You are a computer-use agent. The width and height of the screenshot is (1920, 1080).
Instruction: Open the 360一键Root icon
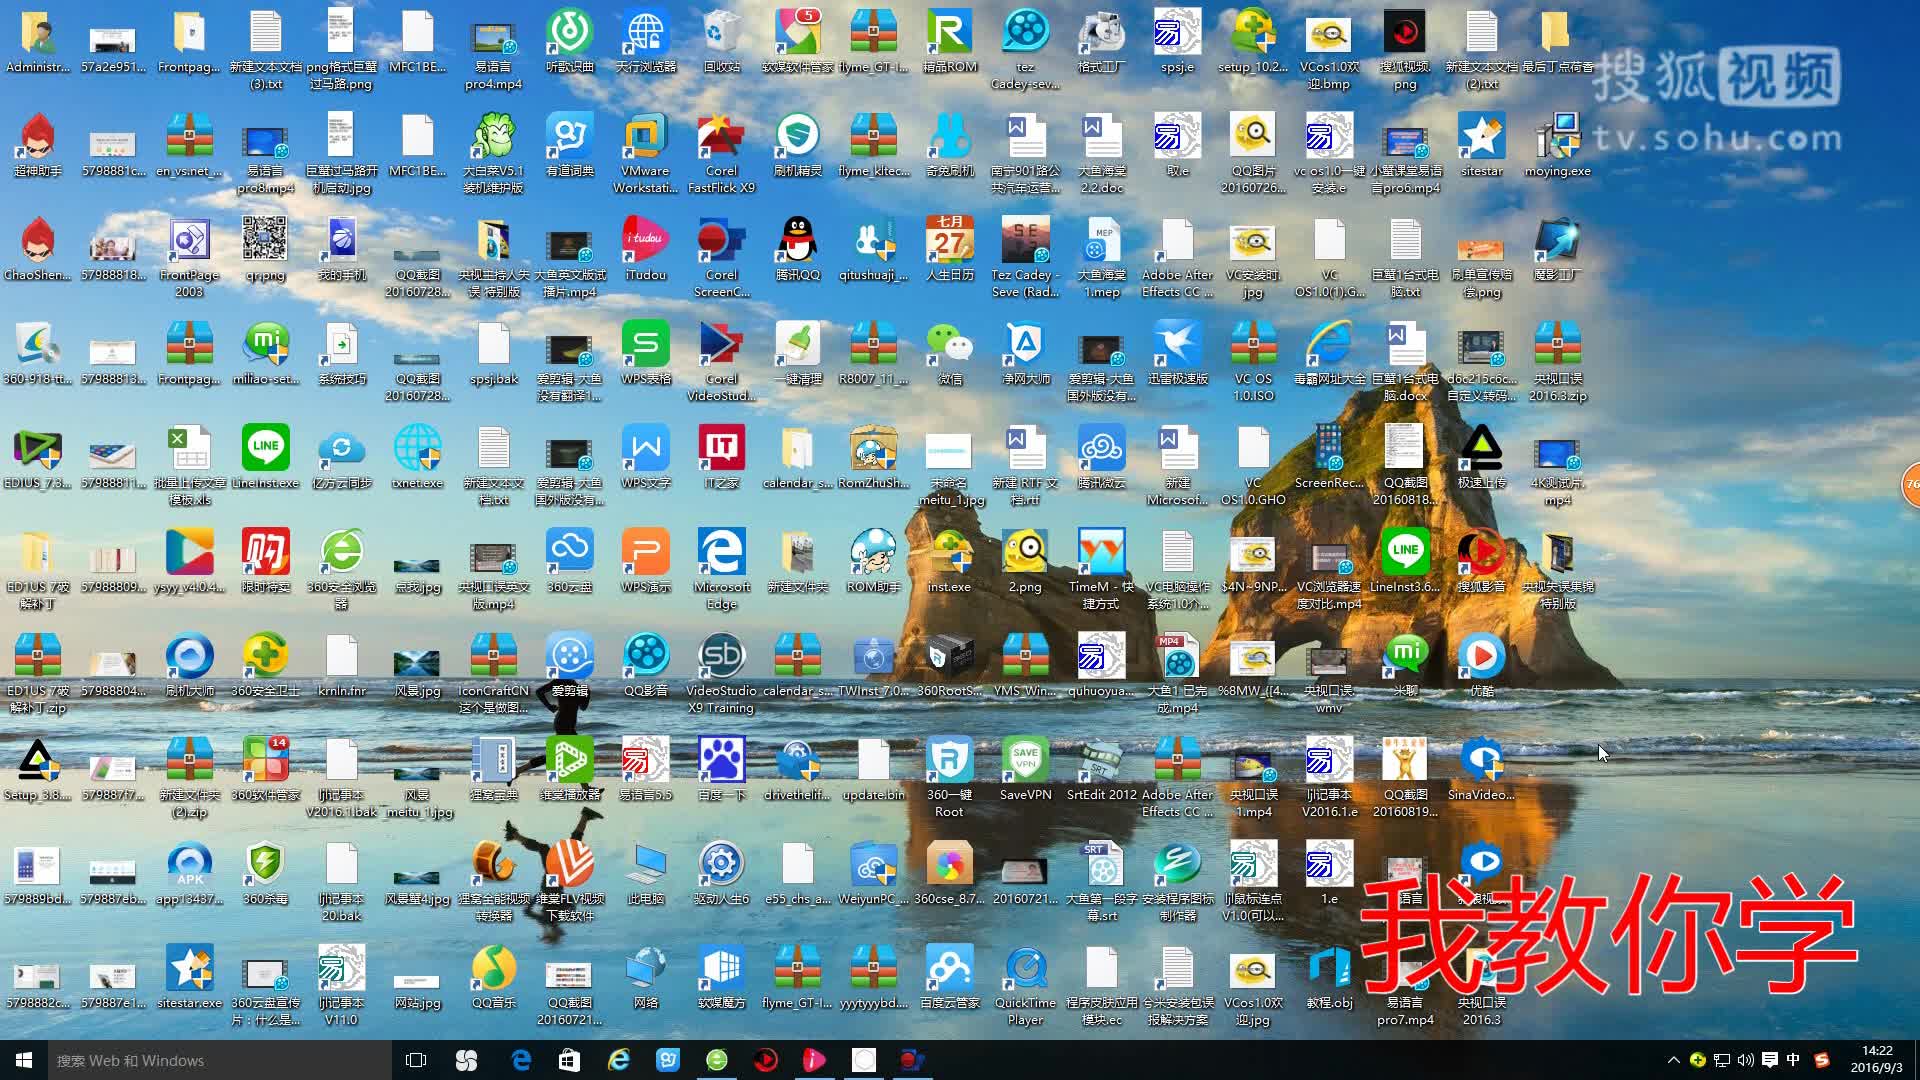[949, 777]
